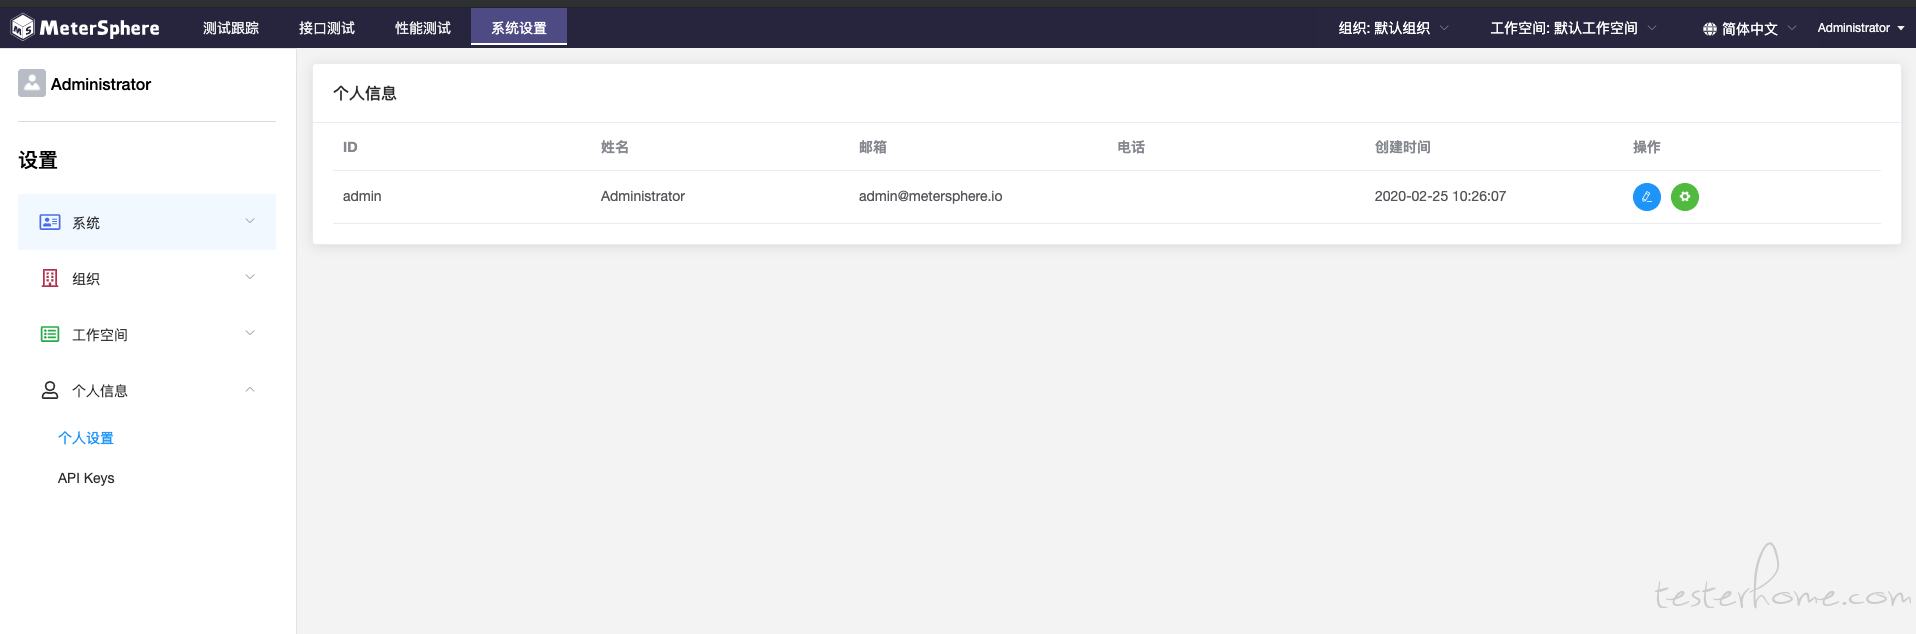Image resolution: width=1916 pixels, height=634 pixels.
Task: Click the green settings button for admin
Action: 1684,197
